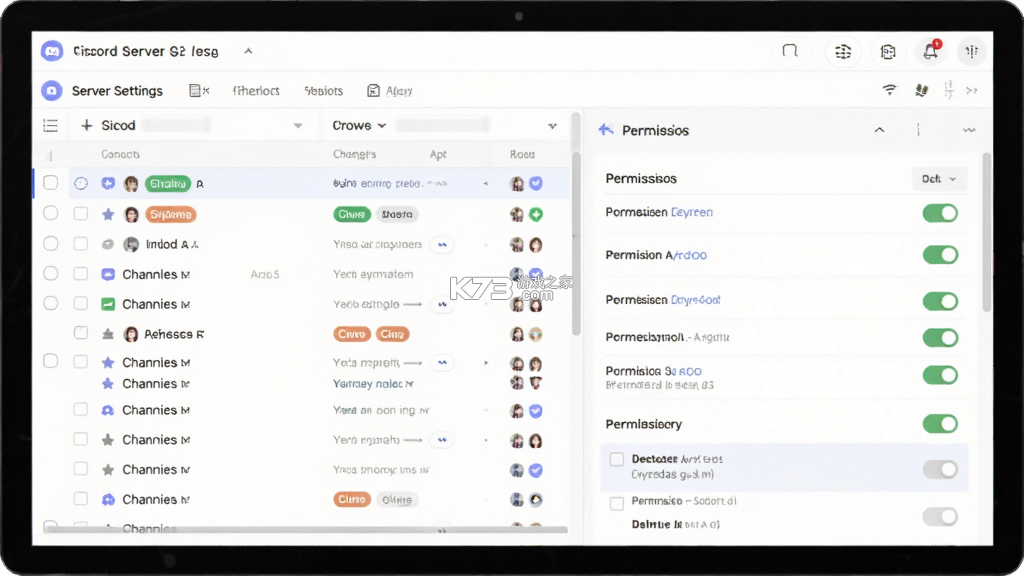Viewport: 1024px width, 576px height.
Task: Click the hands icon next to wifi
Action: click(921, 90)
